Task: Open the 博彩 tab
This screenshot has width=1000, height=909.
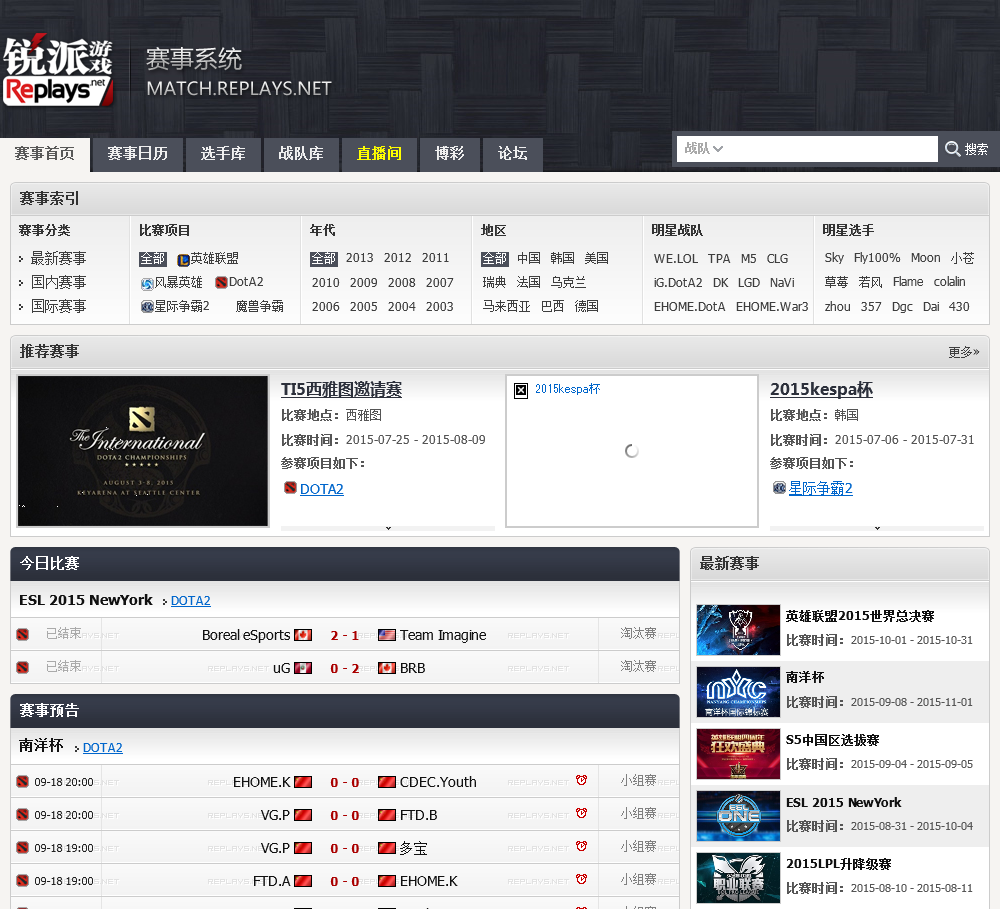Action: pyautogui.click(x=450, y=154)
